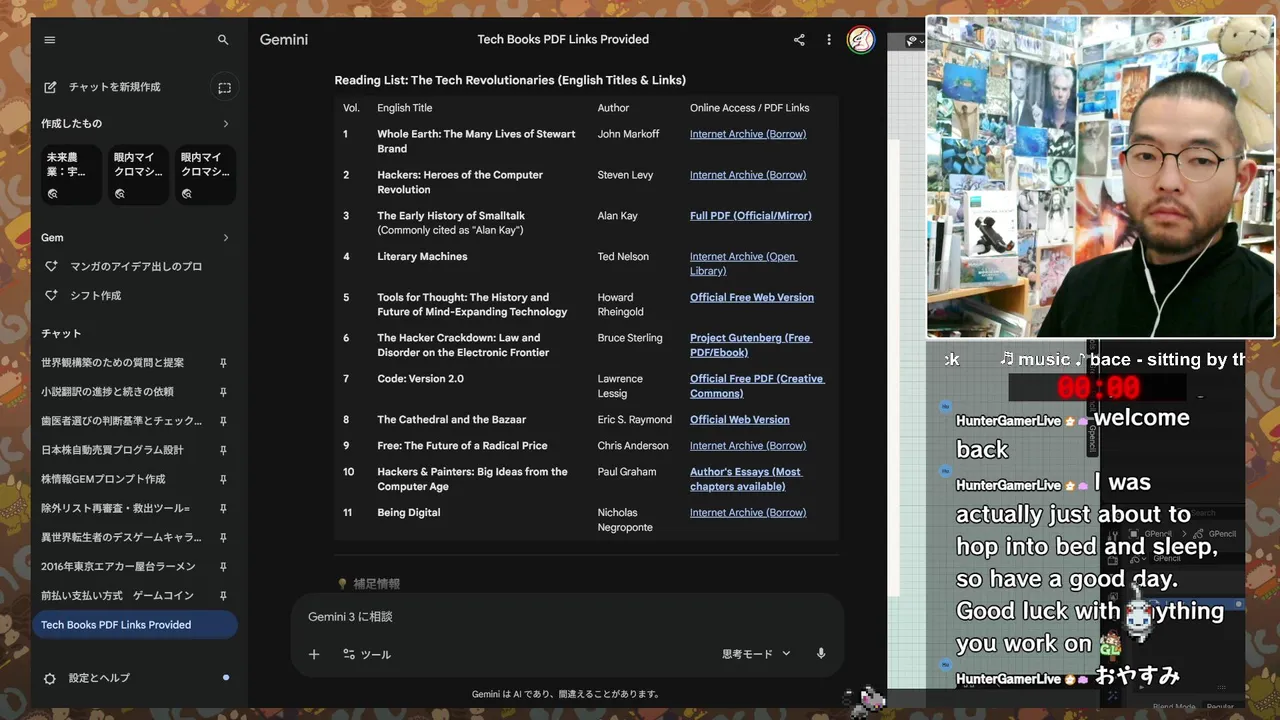Click the settings gear icon 設定とヘルプ
This screenshot has width=1280, height=720.
50,678
